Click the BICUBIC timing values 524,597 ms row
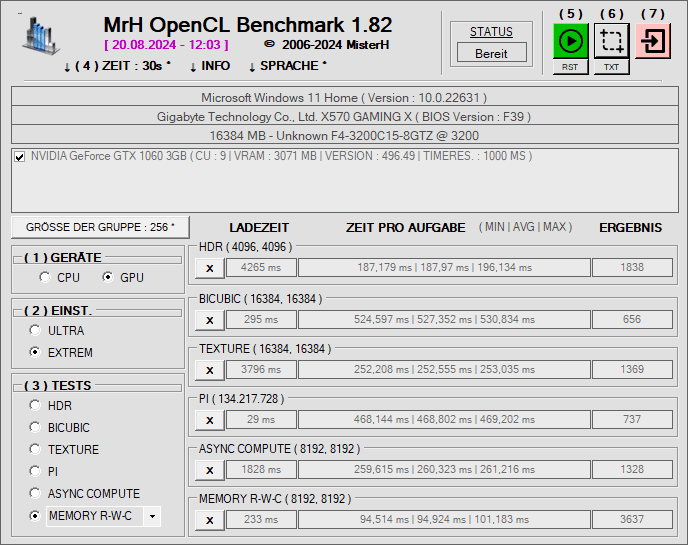The width and height of the screenshot is (688, 545). pos(444,319)
